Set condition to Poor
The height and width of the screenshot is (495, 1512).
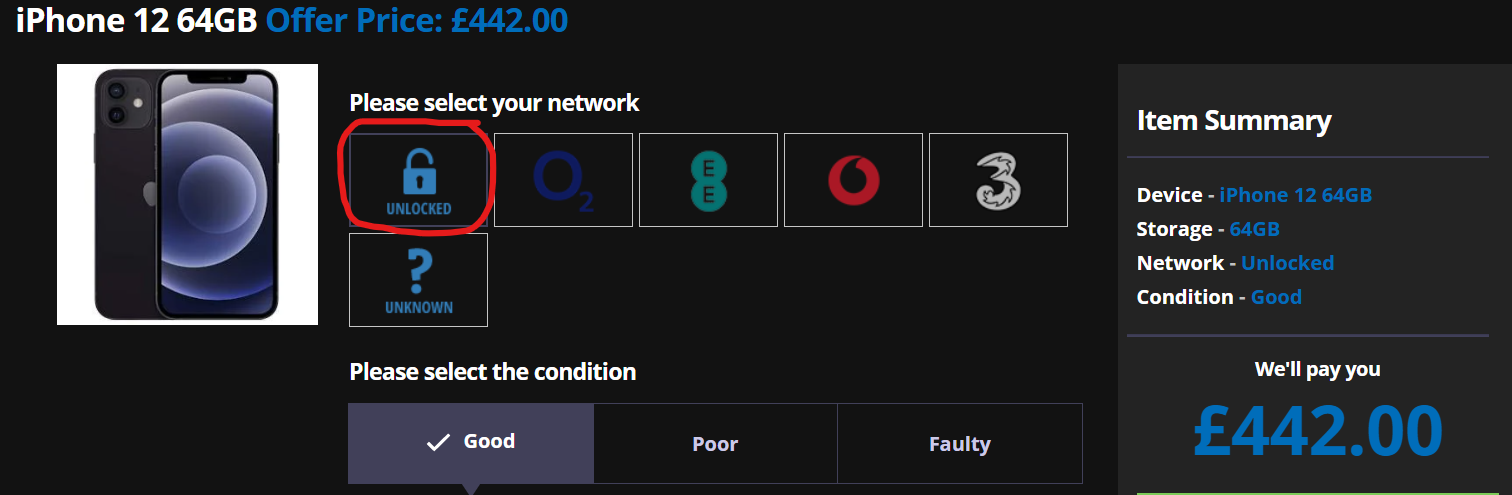(x=715, y=444)
